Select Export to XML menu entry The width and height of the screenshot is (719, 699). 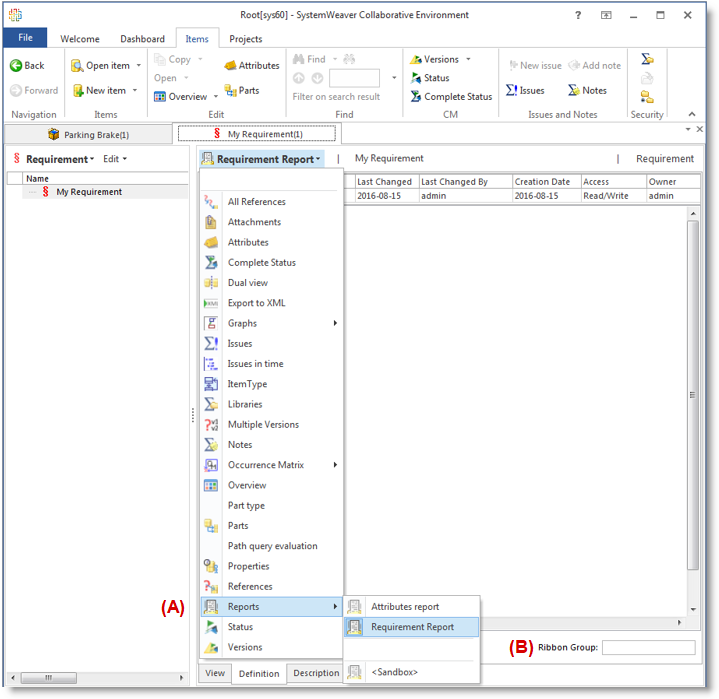click(x=271, y=303)
